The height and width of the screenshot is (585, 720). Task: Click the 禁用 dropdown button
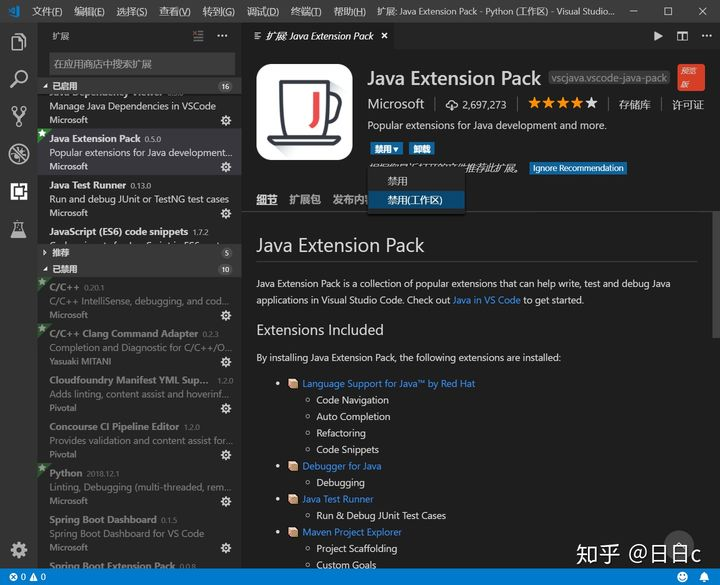point(386,149)
